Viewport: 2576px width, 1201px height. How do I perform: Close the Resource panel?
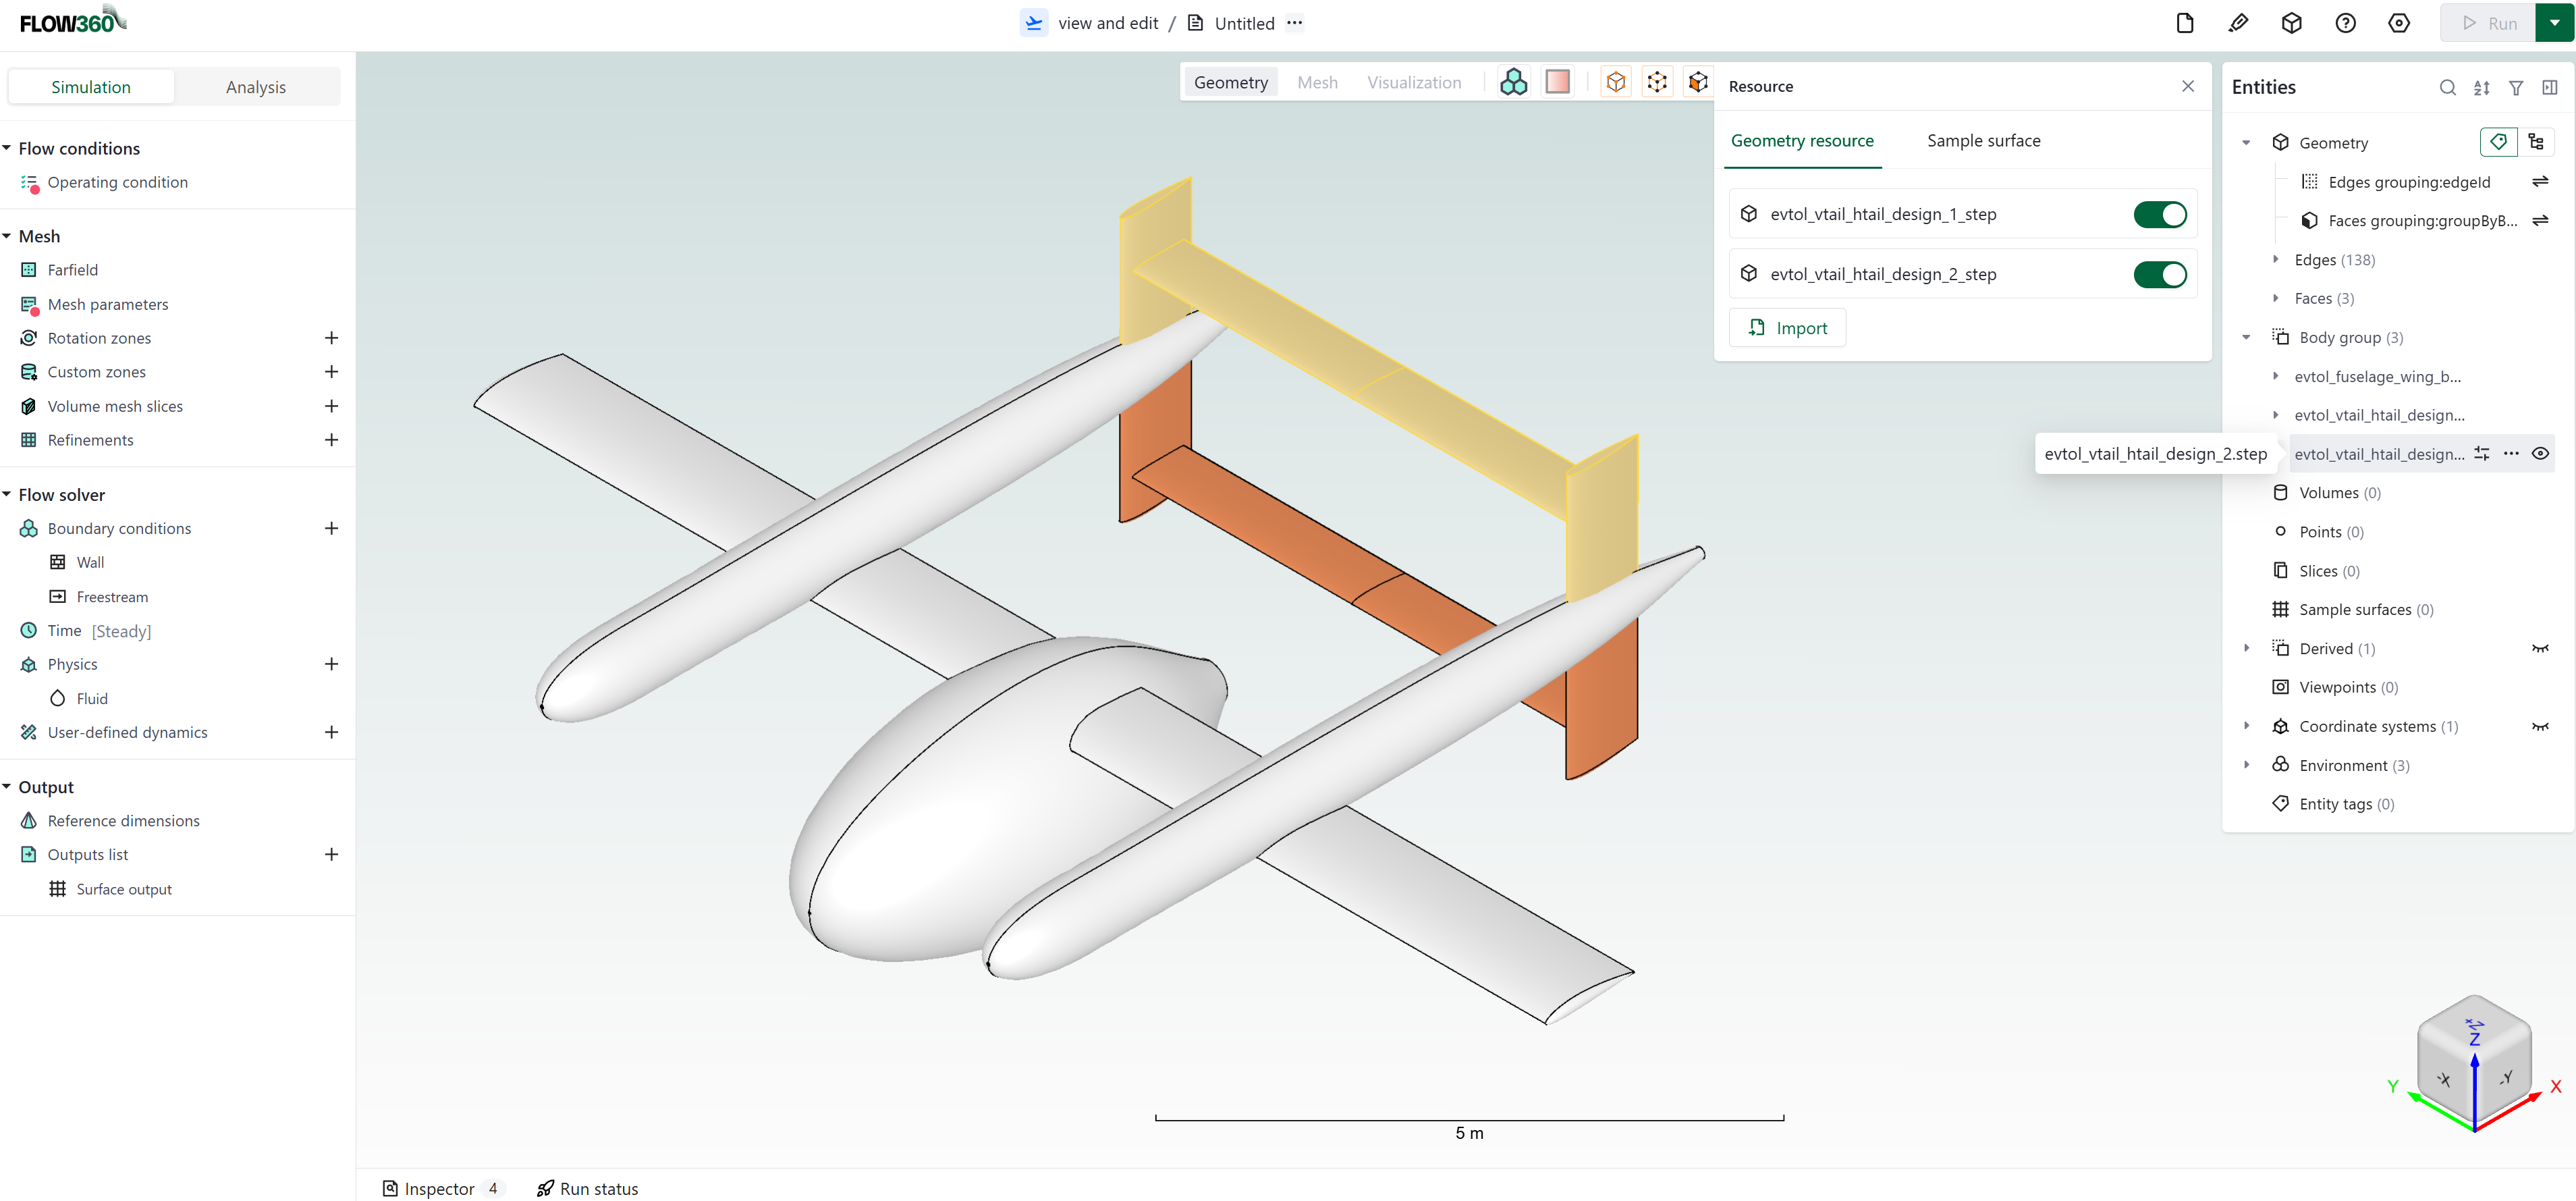[2188, 86]
